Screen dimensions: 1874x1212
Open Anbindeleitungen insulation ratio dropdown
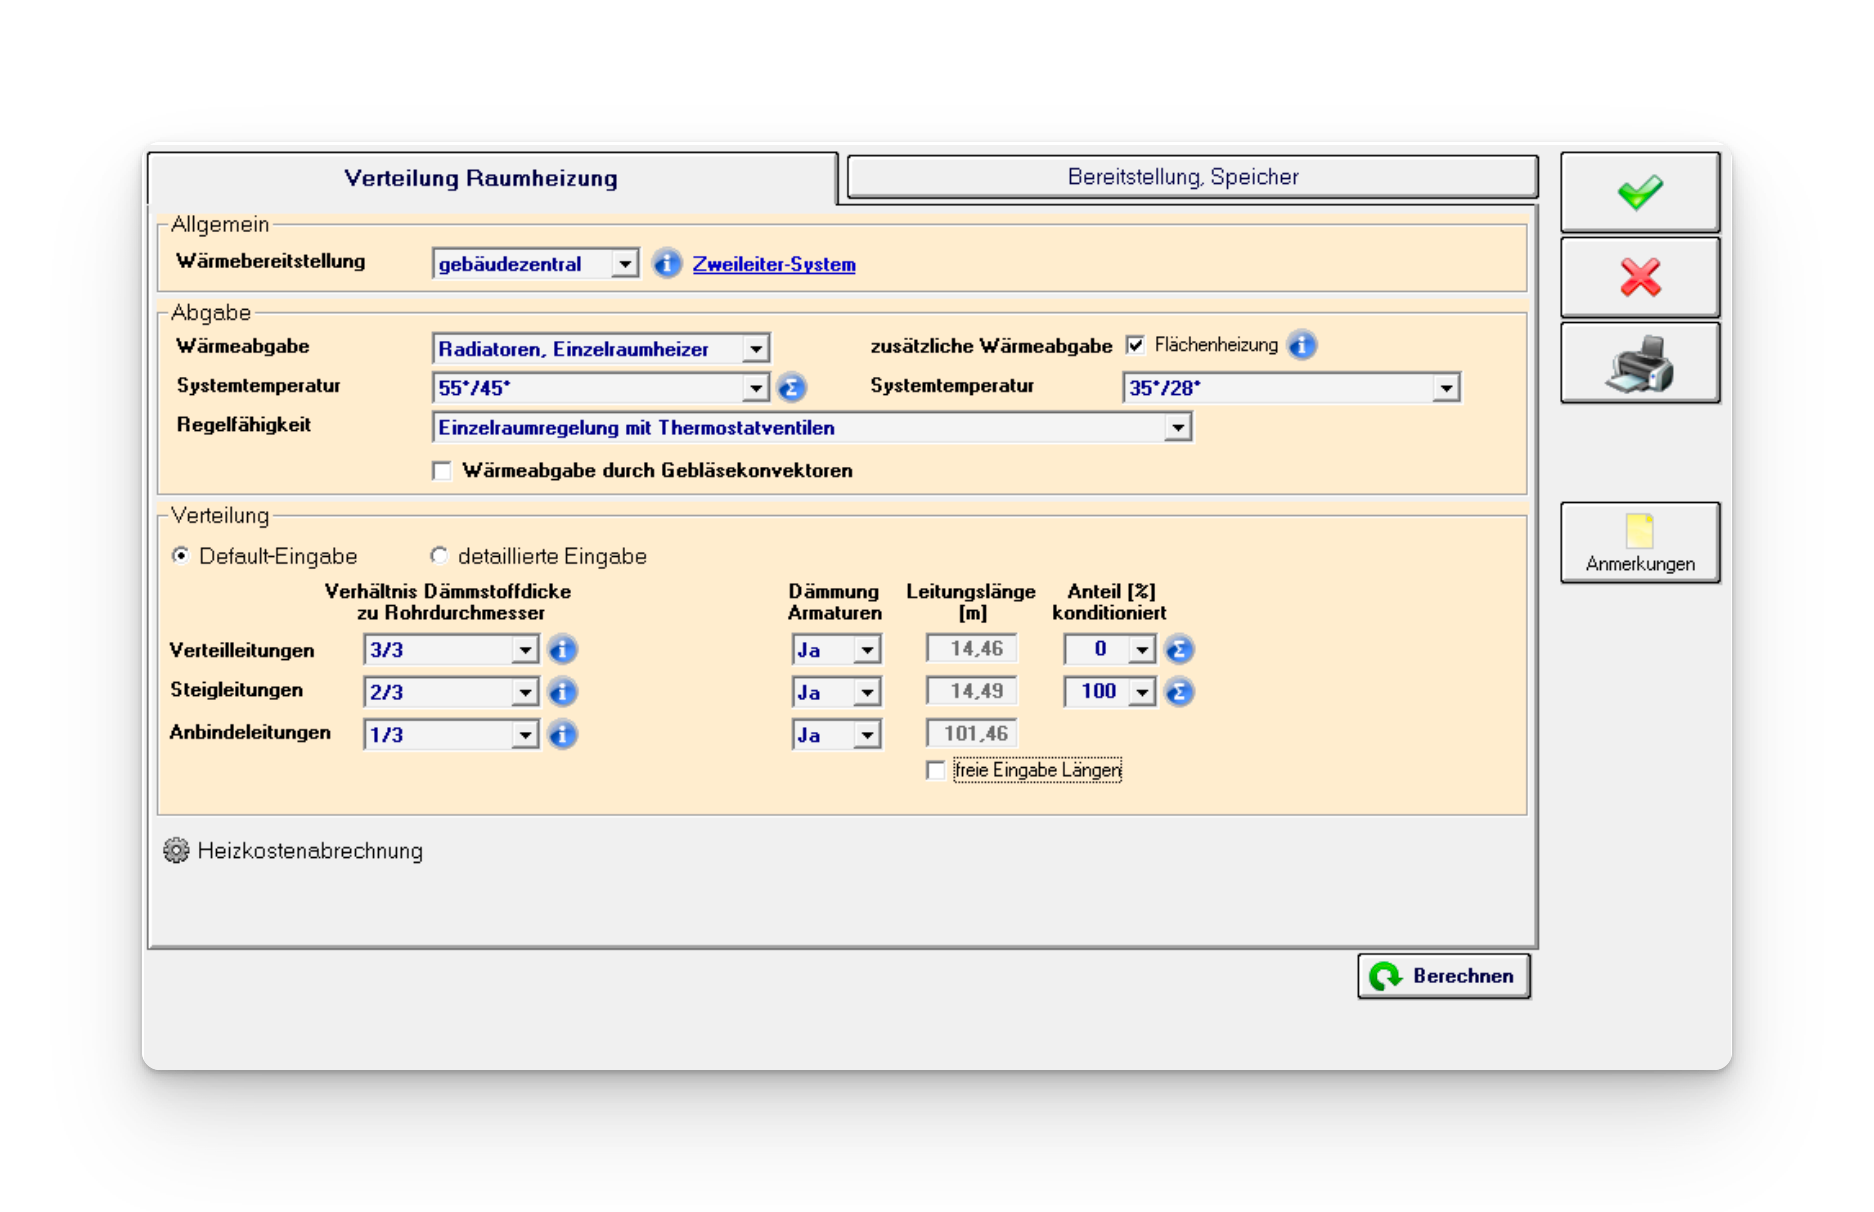pos(525,735)
